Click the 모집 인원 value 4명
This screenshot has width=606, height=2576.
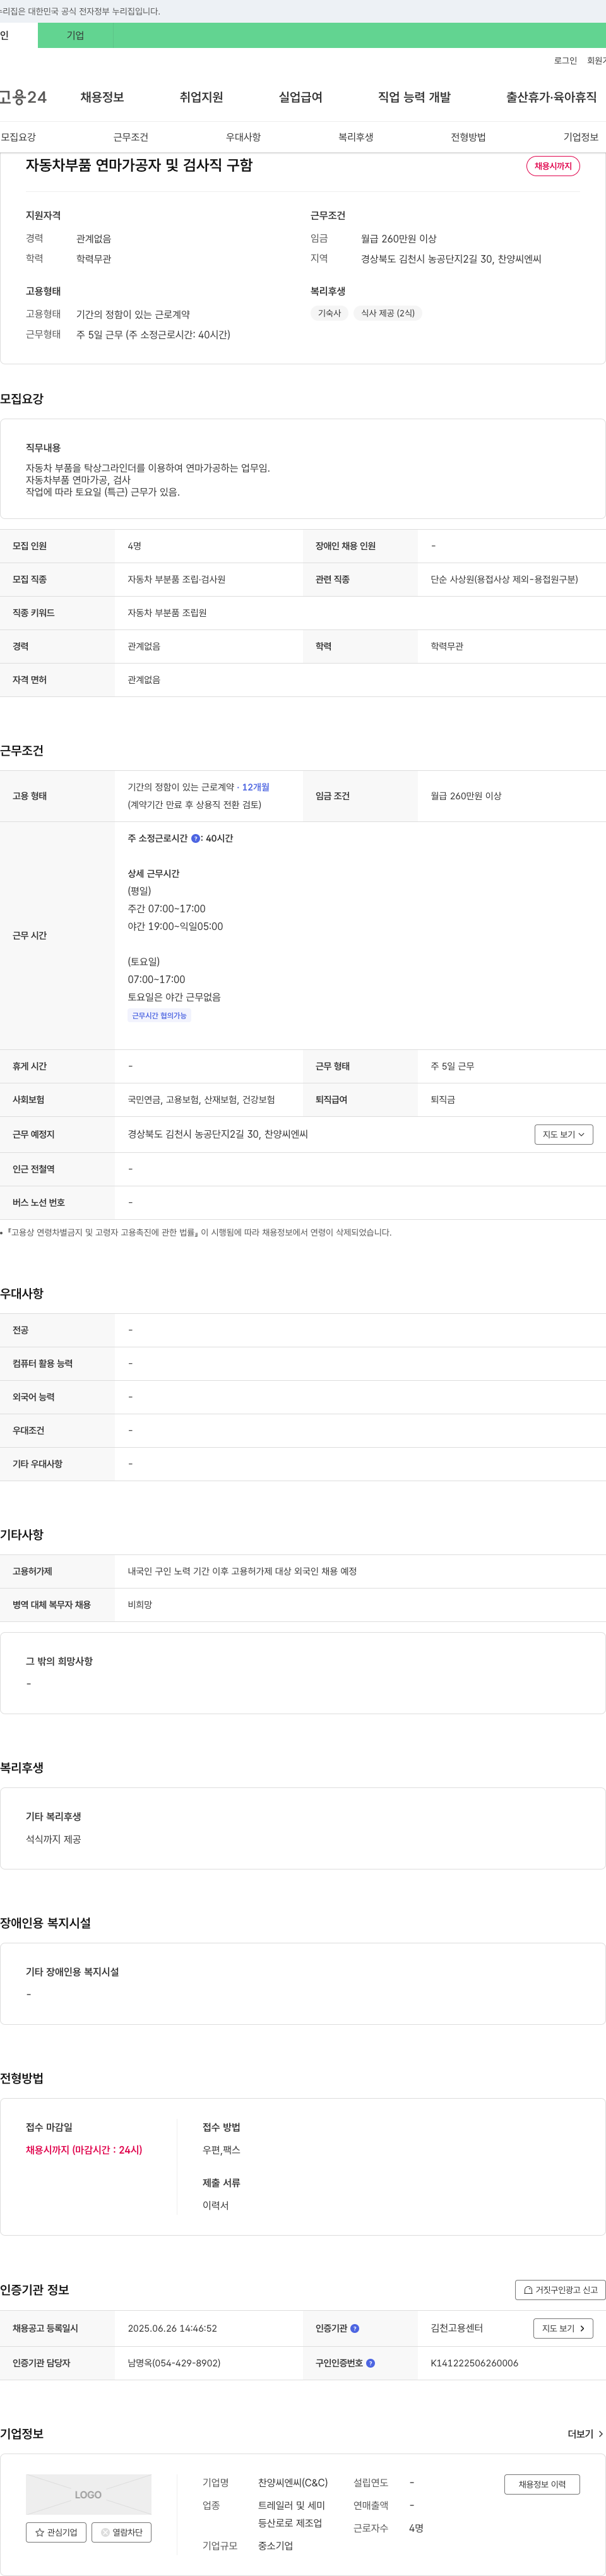click(135, 546)
